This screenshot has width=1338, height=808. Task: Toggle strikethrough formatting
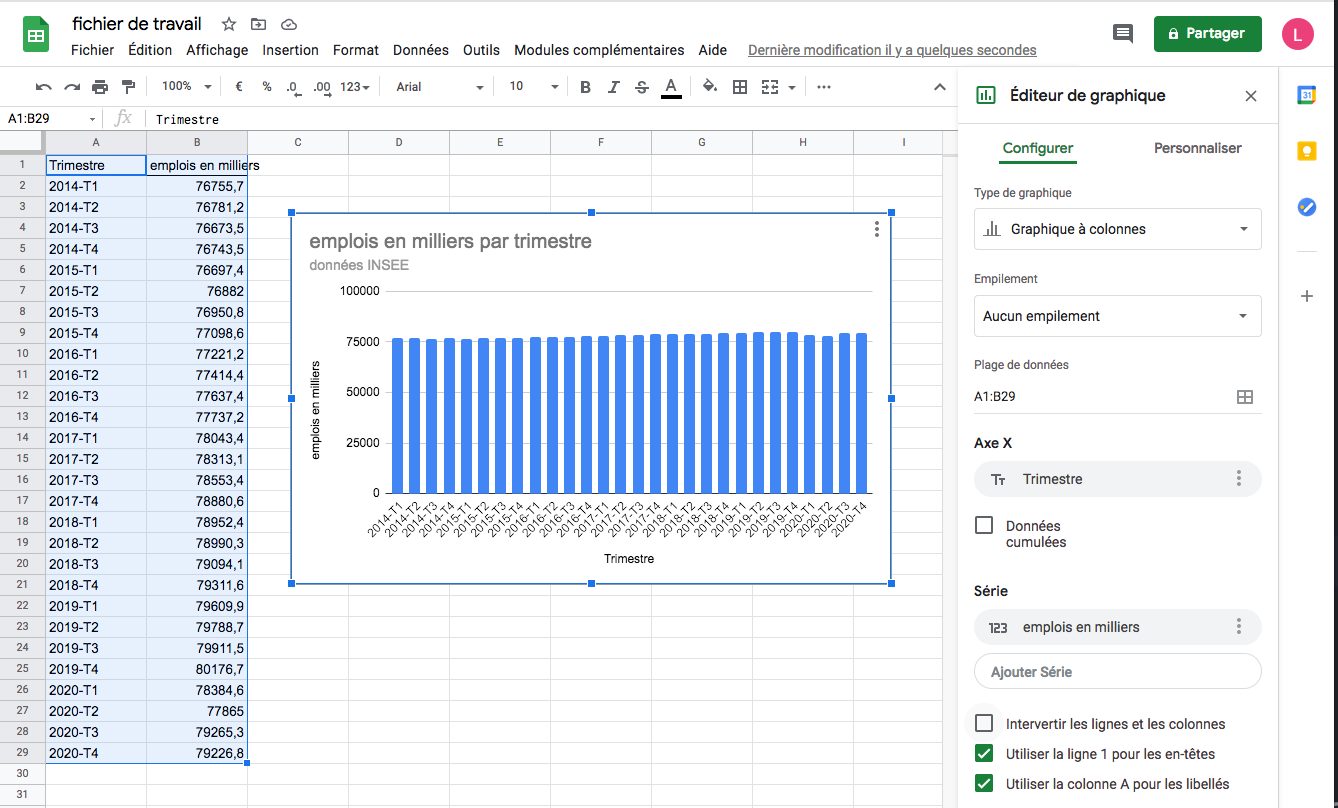[642, 87]
